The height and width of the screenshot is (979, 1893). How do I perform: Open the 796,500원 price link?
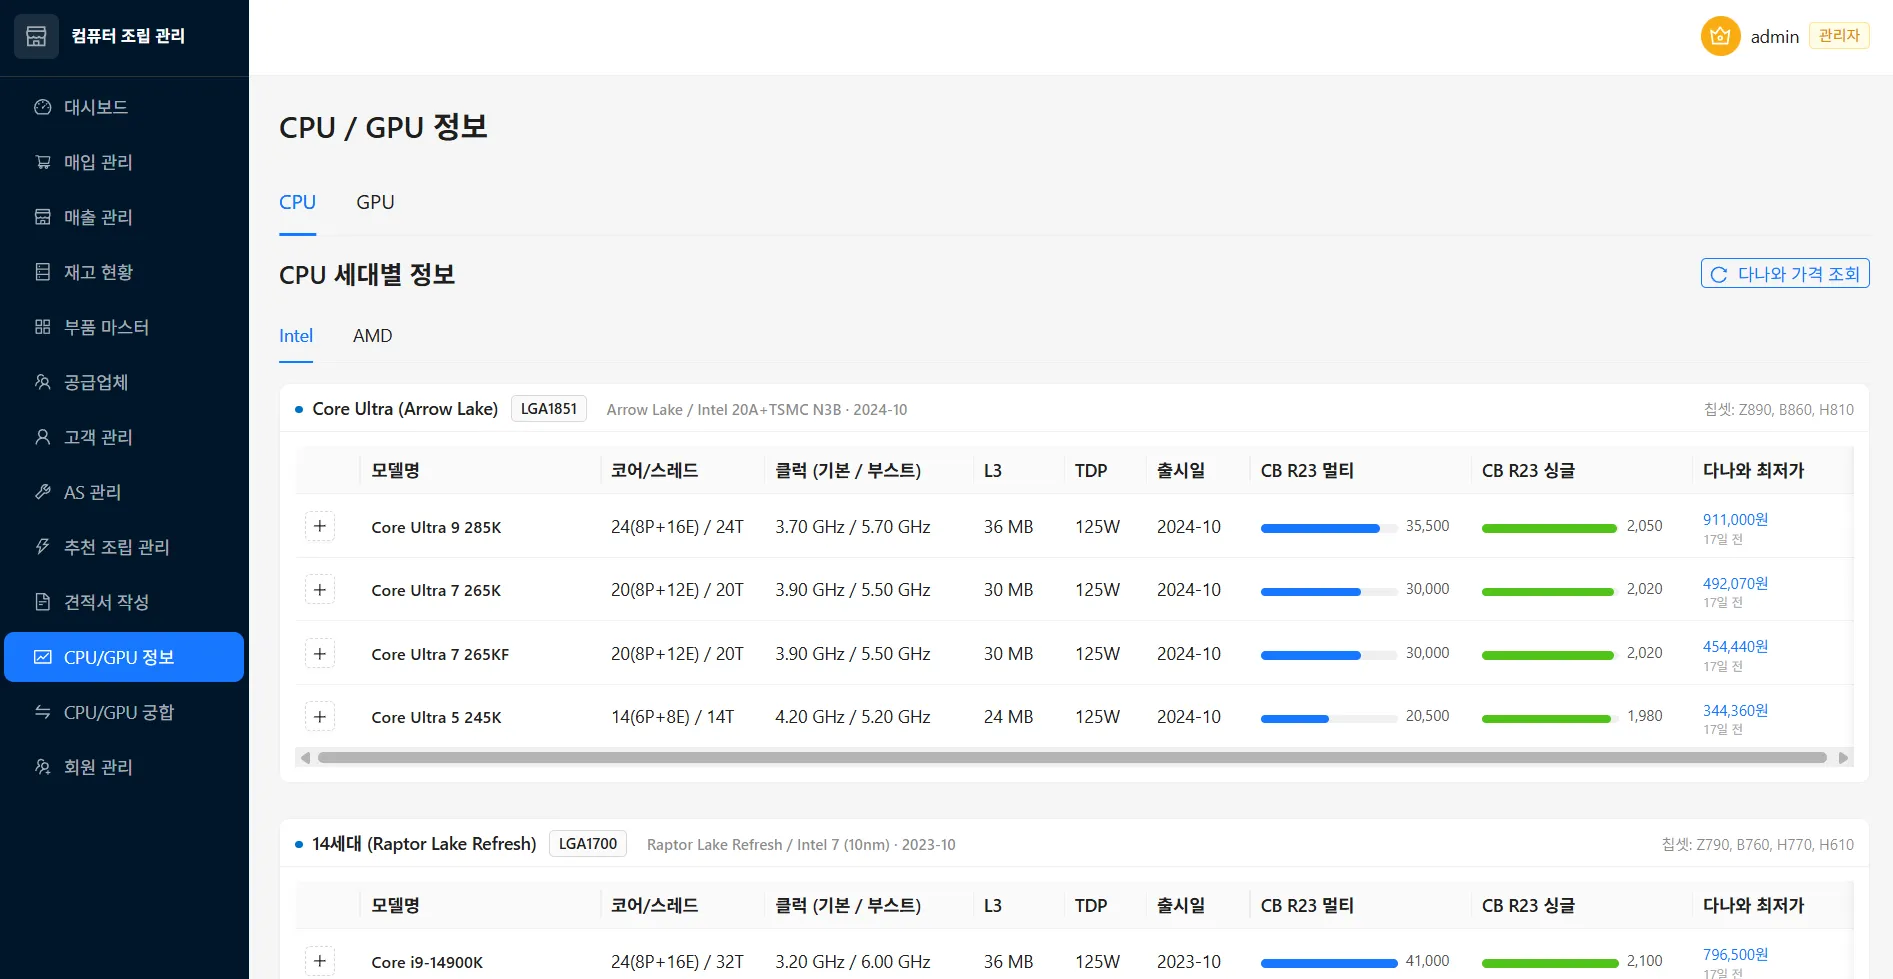pos(1735,955)
